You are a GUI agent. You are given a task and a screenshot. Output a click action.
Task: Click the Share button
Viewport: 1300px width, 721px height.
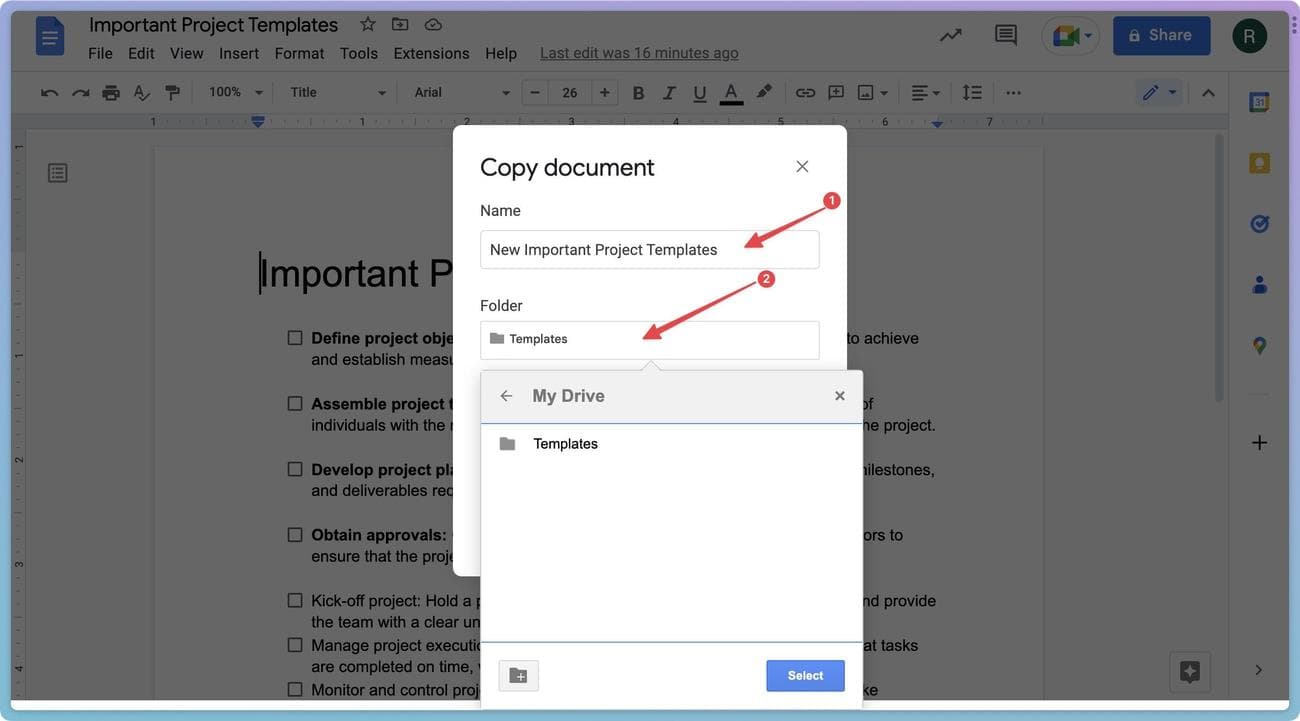[1161, 35]
